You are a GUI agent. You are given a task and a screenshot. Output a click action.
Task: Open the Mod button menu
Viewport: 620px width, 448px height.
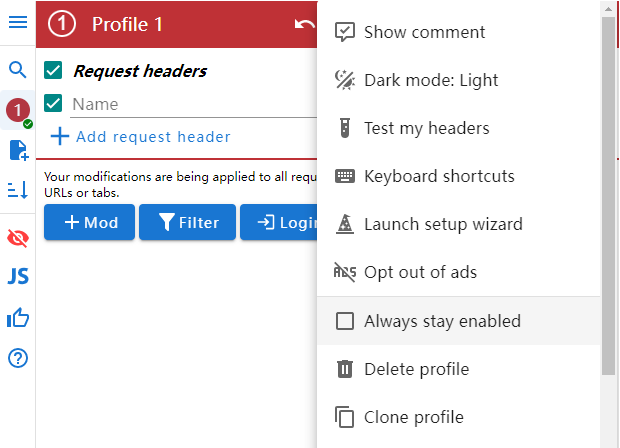tap(90, 222)
